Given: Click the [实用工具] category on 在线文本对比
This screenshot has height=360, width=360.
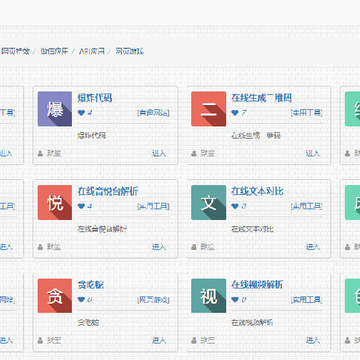Looking at the screenshot, I should [306, 206].
